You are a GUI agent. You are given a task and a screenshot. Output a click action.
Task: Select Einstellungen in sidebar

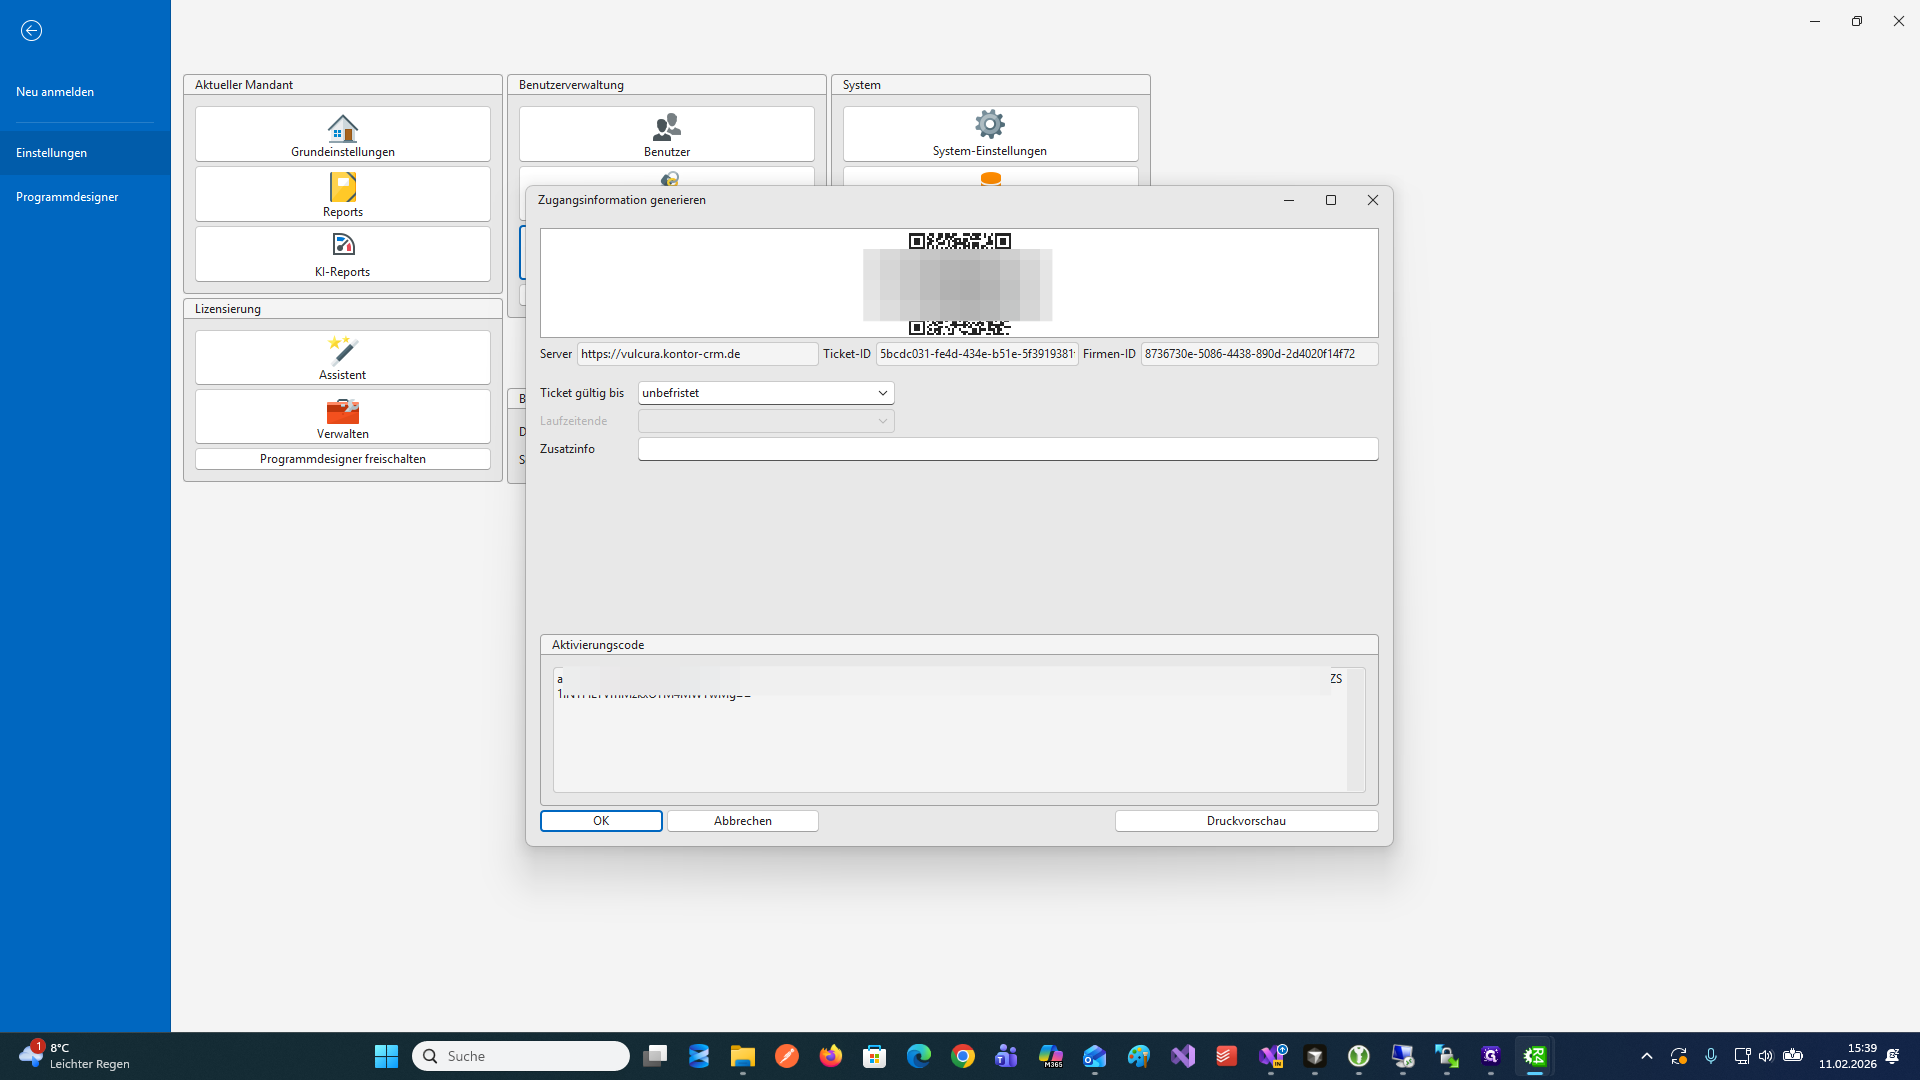point(52,153)
